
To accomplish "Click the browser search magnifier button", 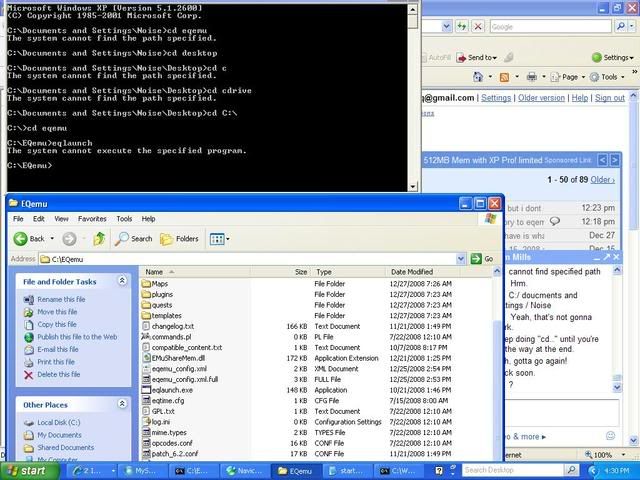I will pyautogui.click(x=620, y=27).
